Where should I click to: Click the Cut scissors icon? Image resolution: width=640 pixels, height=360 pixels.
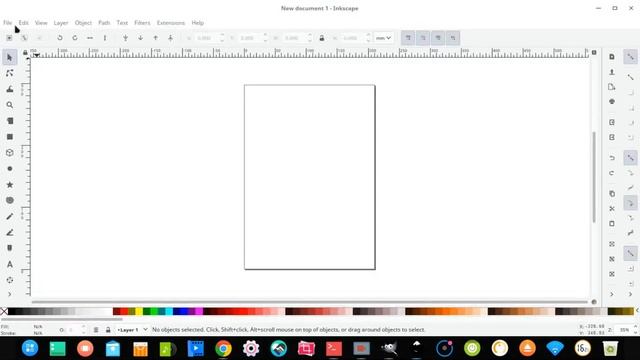point(611,209)
